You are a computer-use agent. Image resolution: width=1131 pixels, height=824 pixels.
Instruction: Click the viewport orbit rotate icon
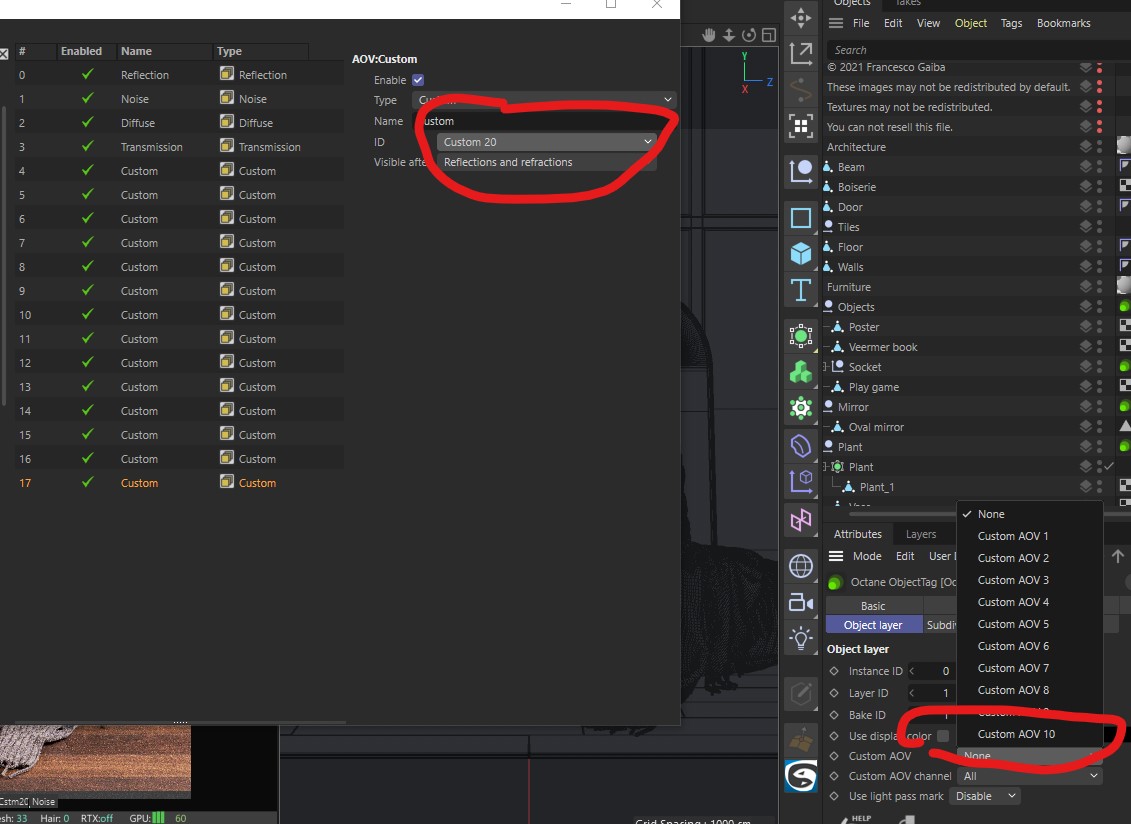click(x=749, y=35)
